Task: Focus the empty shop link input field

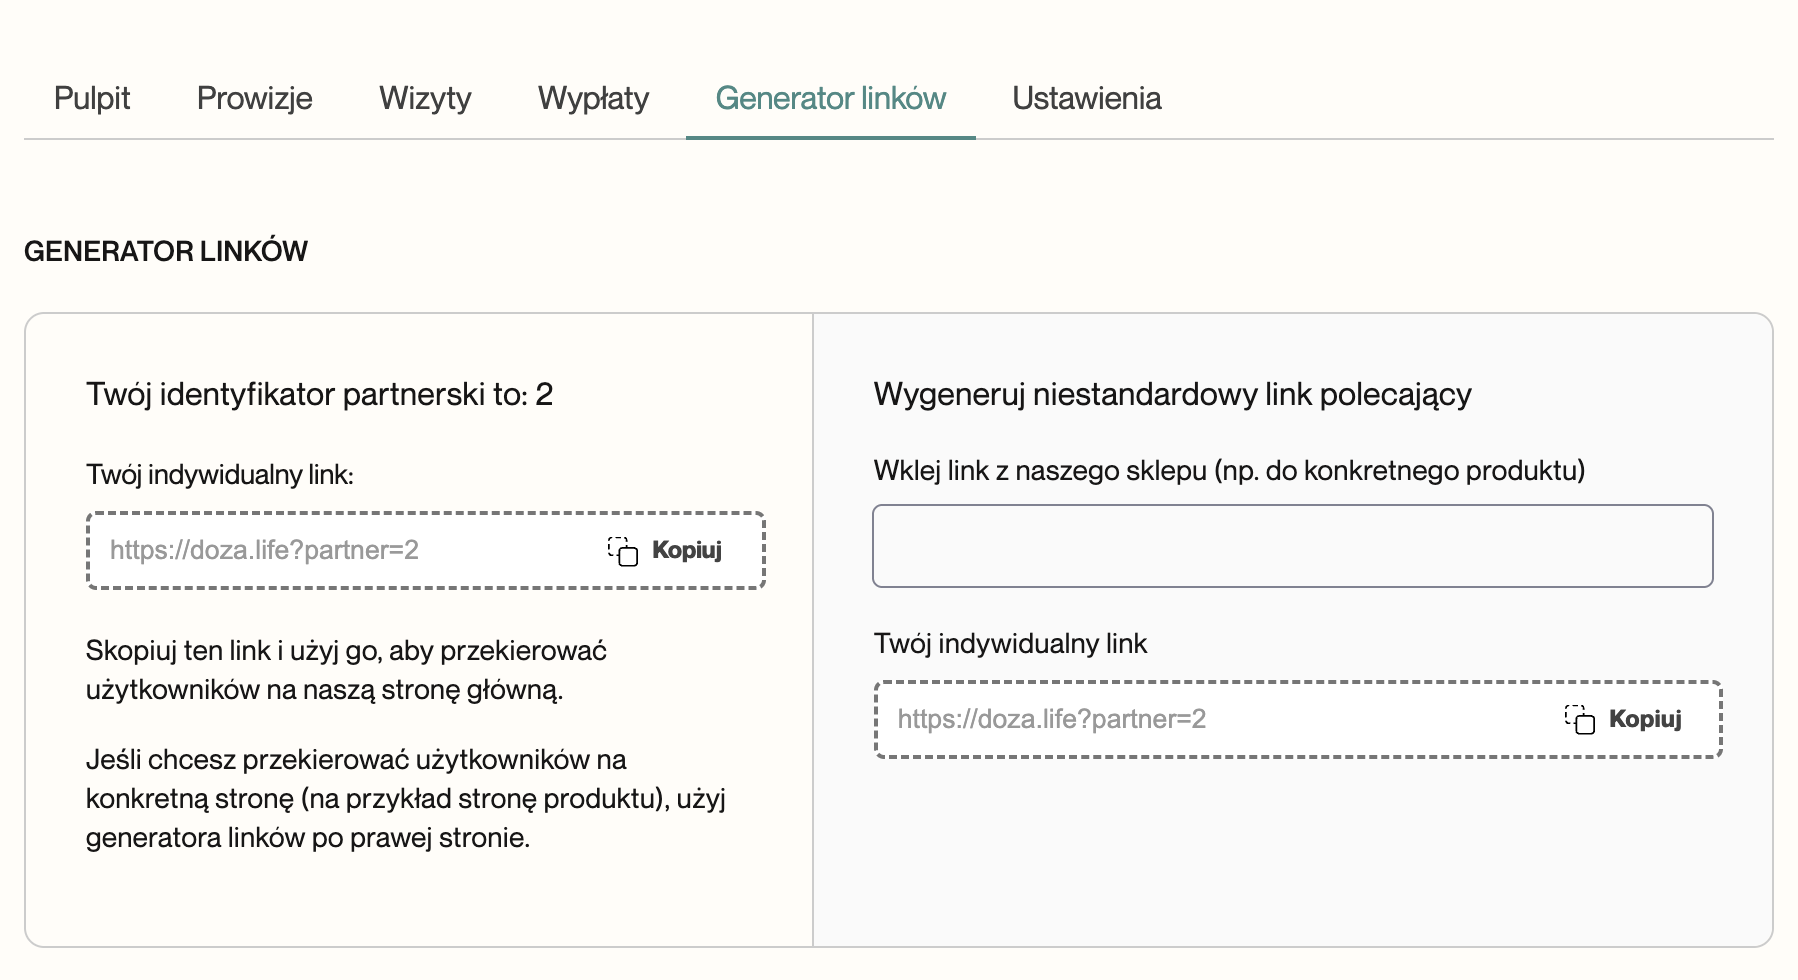Action: [x=1292, y=546]
